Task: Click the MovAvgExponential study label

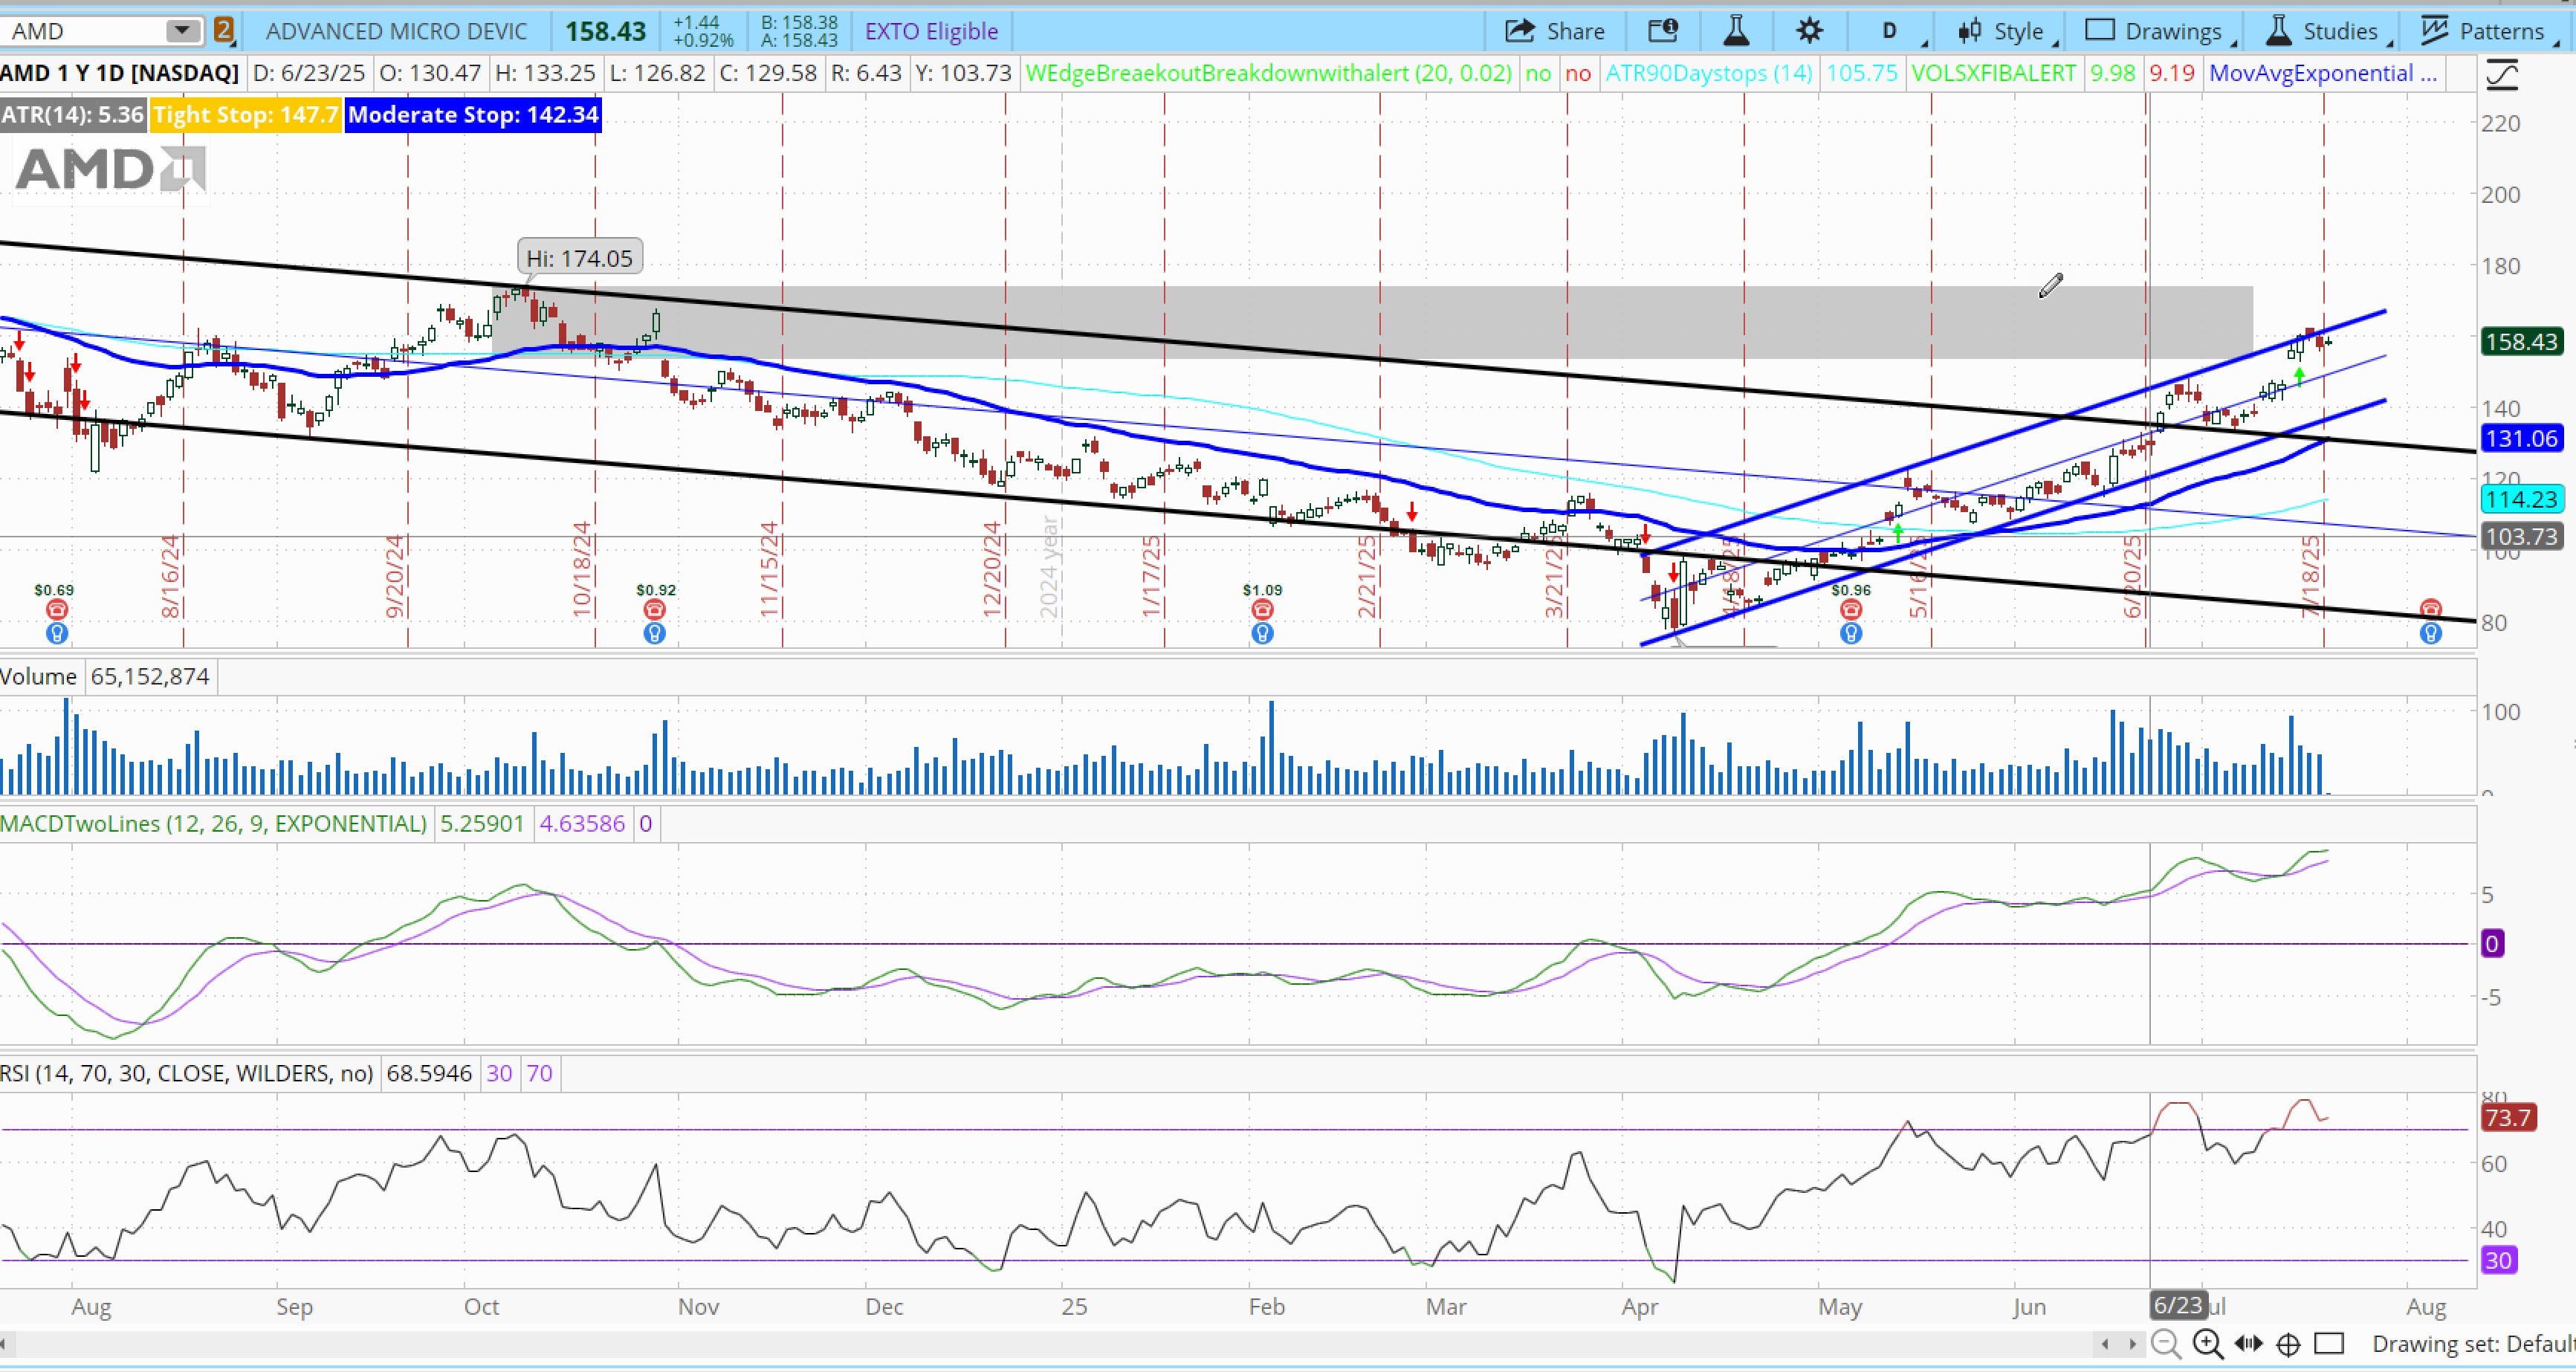Action: pos(2322,73)
